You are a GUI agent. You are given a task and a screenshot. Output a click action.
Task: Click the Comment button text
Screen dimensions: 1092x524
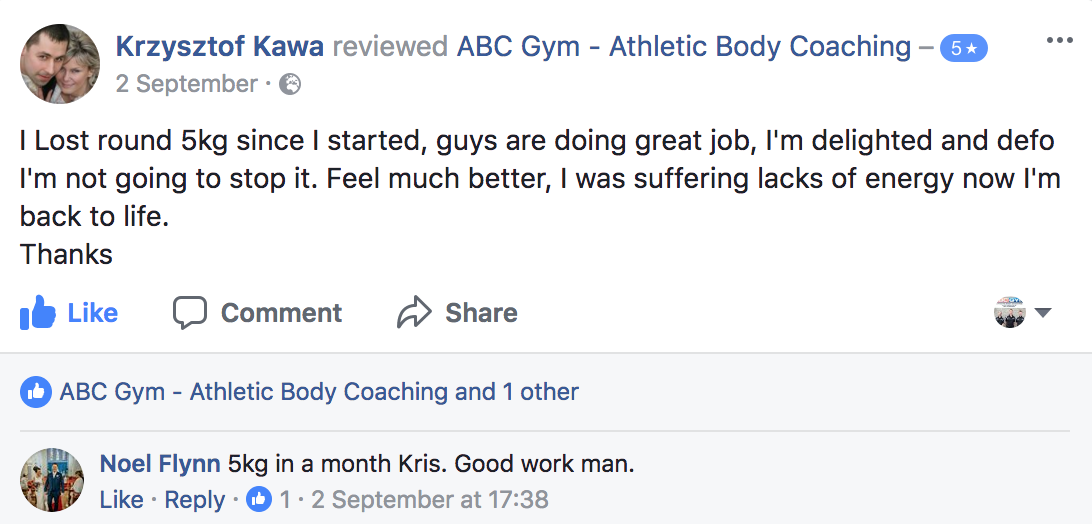click(x=281, y=313)
